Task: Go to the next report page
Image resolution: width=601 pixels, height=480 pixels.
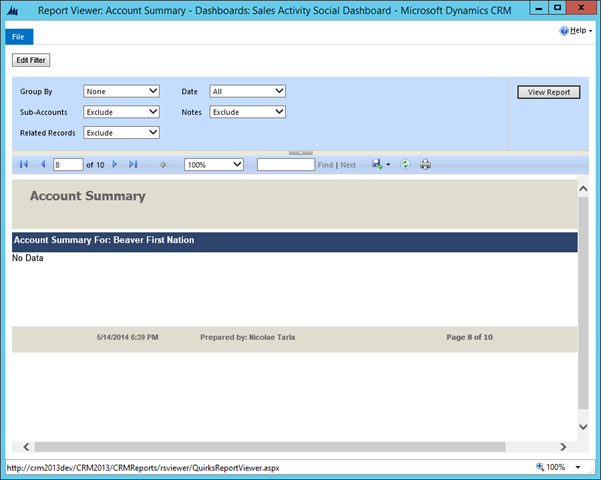Action: (115, 164)
